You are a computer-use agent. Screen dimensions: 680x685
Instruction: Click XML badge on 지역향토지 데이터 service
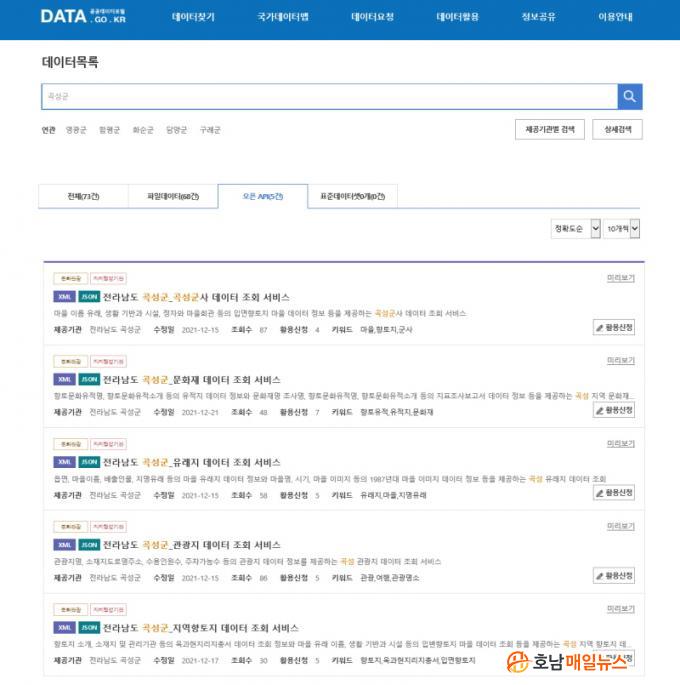pos(65,627)
